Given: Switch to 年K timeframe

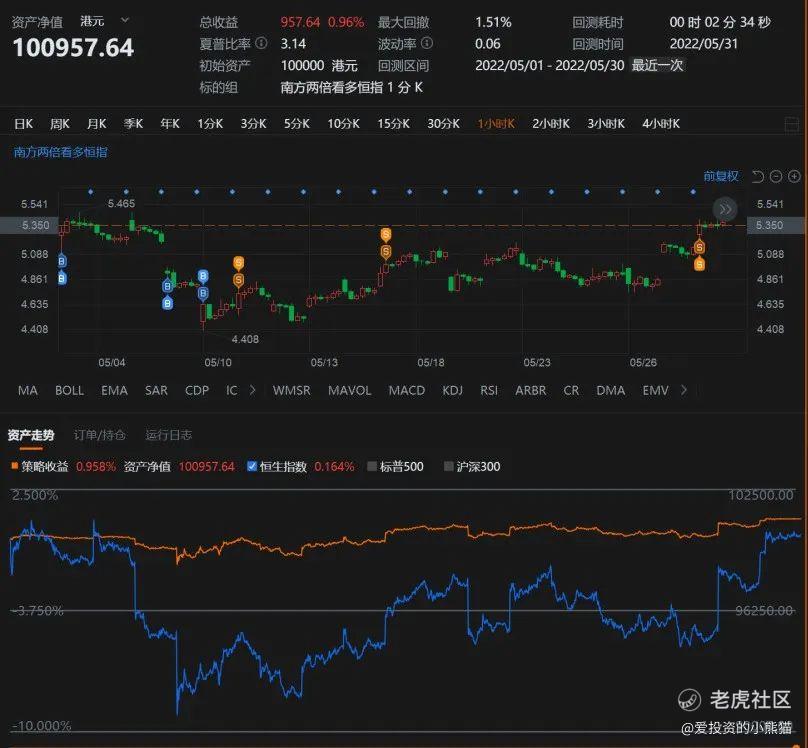Looking at the screenshot, I should (x=170, y=124).
